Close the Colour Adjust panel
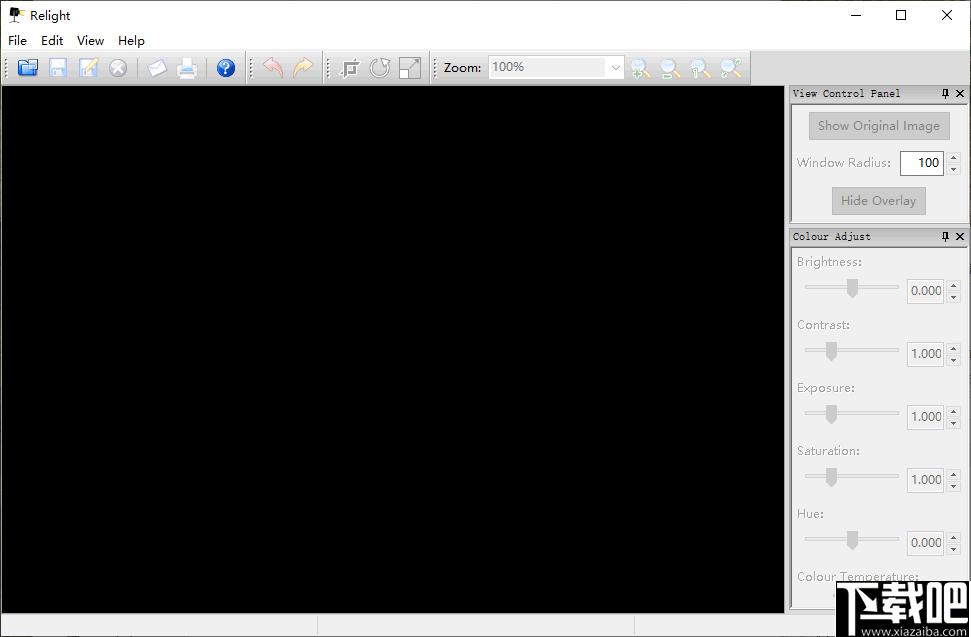Viewport: 971px width, 637px height. pyautogui.click(x=960, y=236)
